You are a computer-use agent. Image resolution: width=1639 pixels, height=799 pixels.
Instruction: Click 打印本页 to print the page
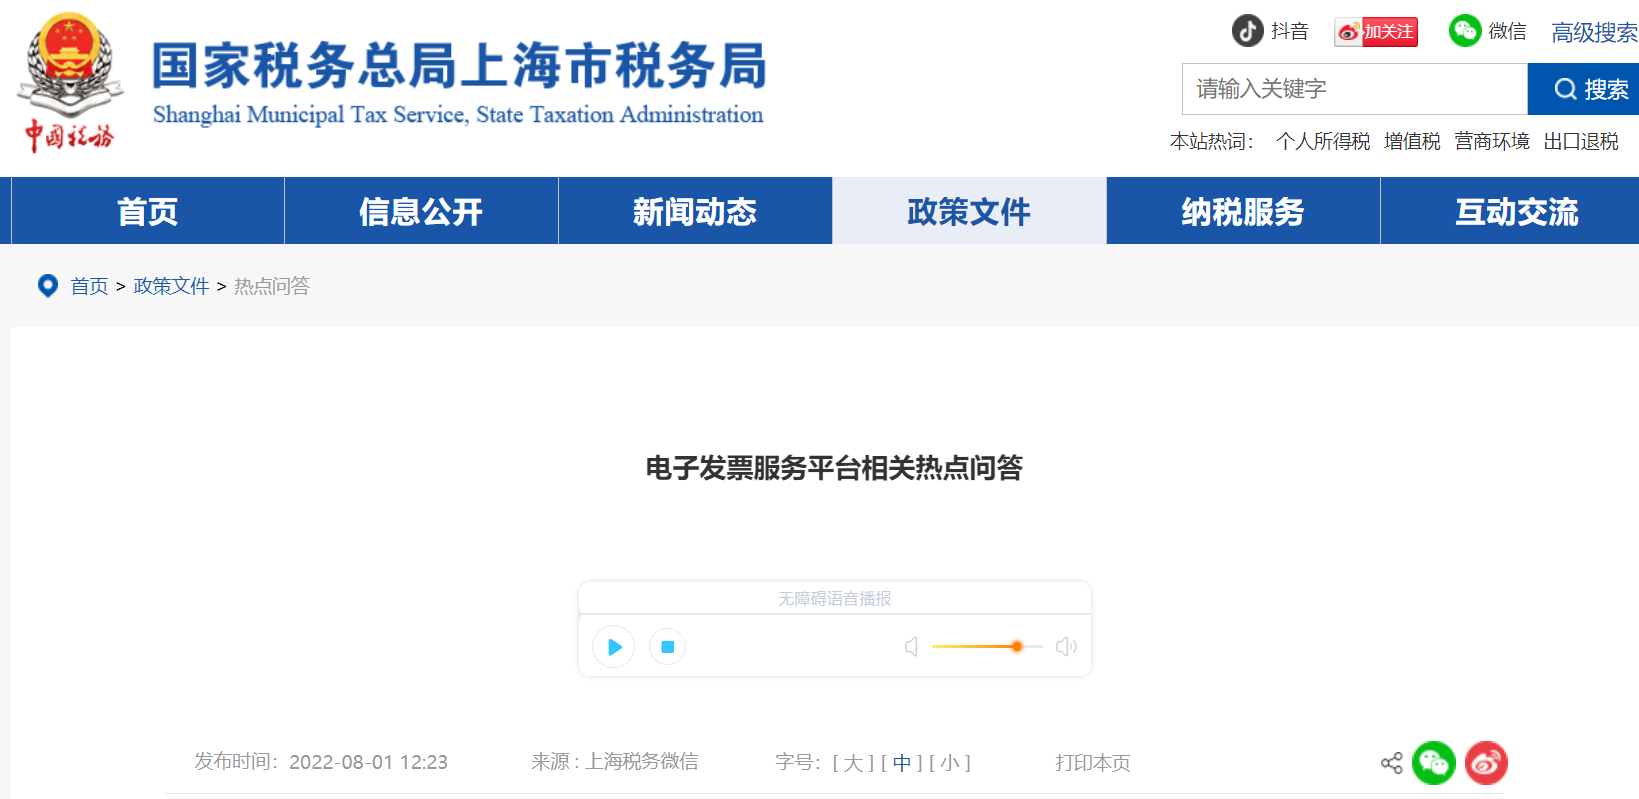click(1092, 763)
